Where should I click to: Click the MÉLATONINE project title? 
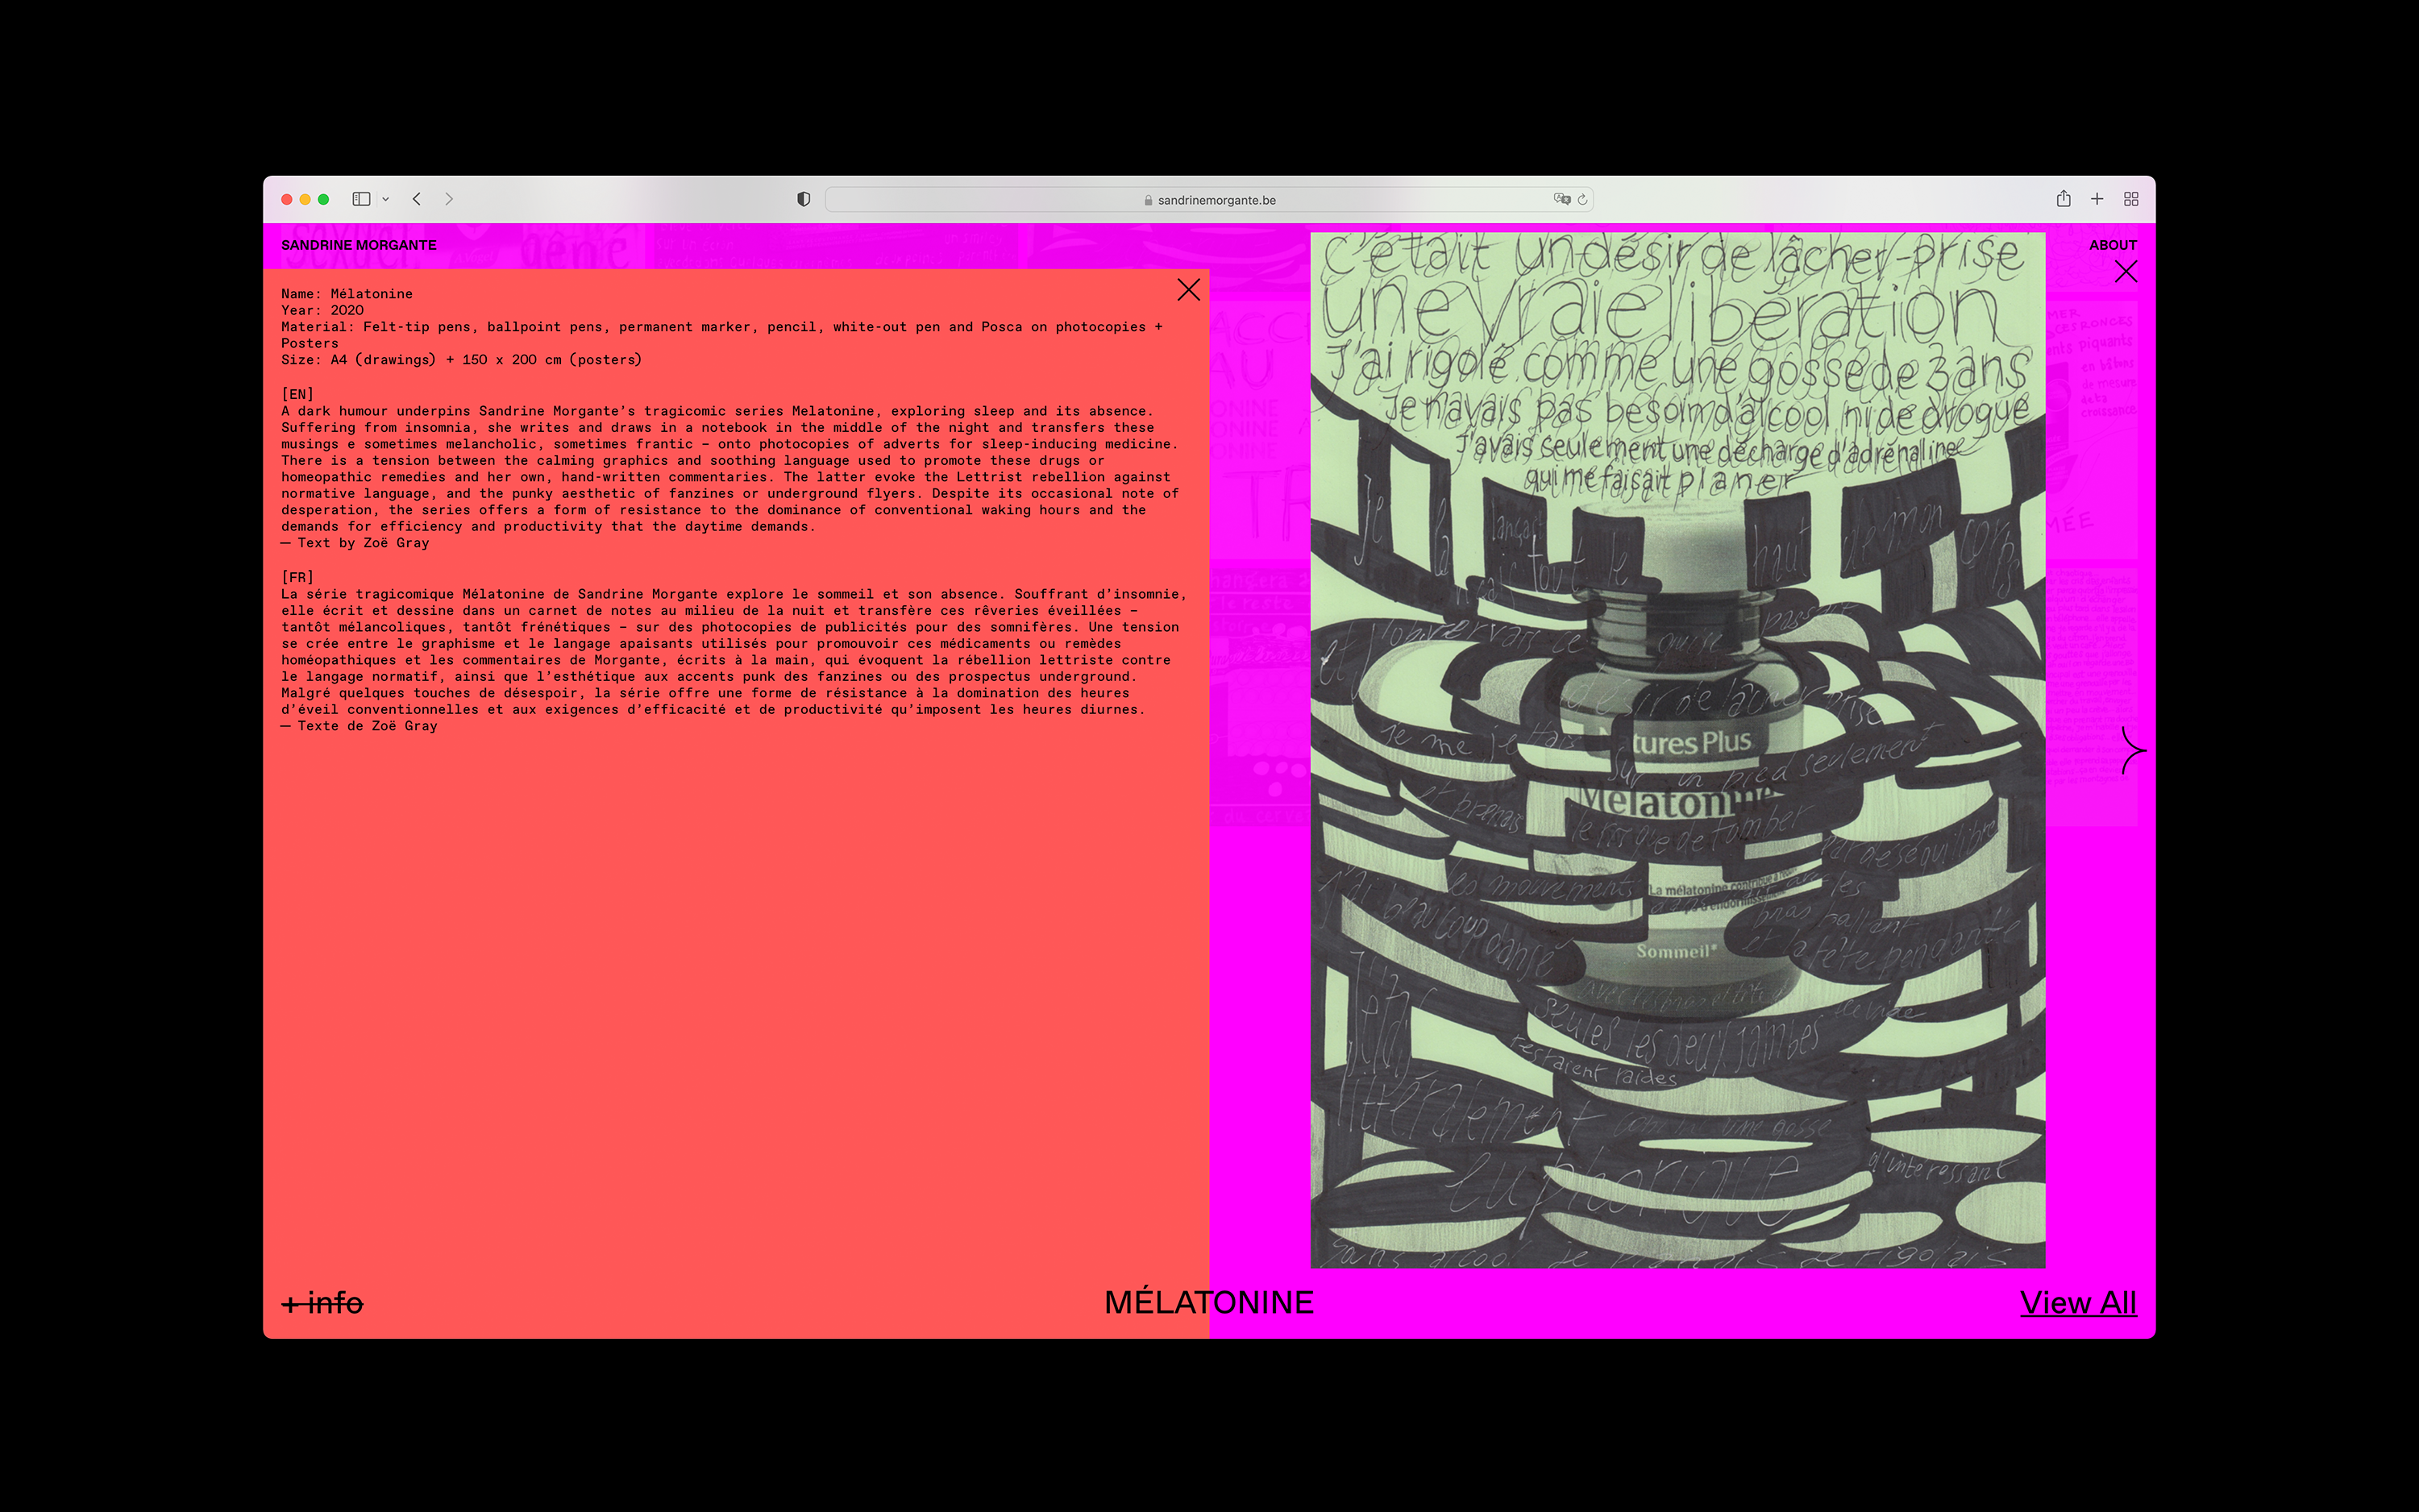(x=1208, y=1303)
